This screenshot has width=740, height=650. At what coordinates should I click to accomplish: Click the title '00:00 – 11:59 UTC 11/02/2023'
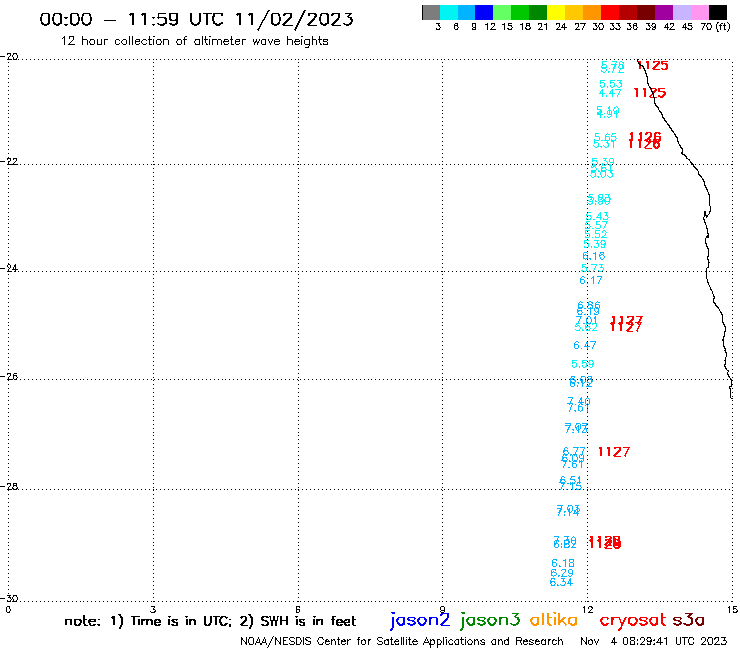coord(196,19)
